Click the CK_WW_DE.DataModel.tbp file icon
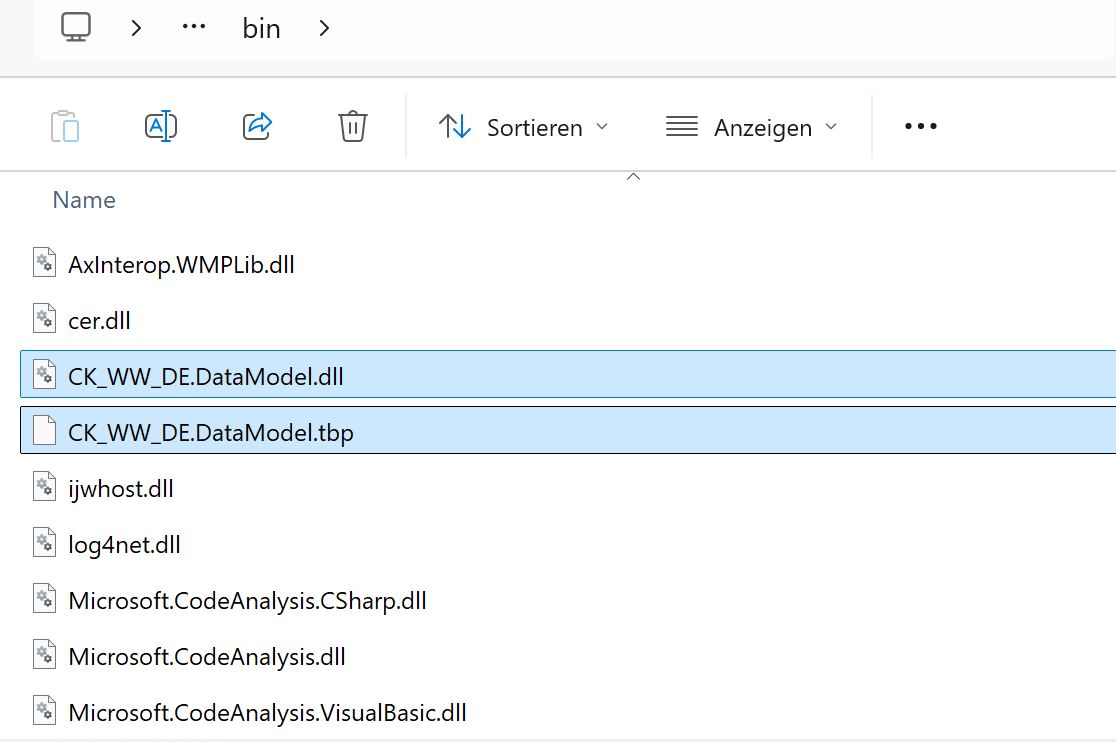Screen dimensions: 1116x742 point(44,432)
